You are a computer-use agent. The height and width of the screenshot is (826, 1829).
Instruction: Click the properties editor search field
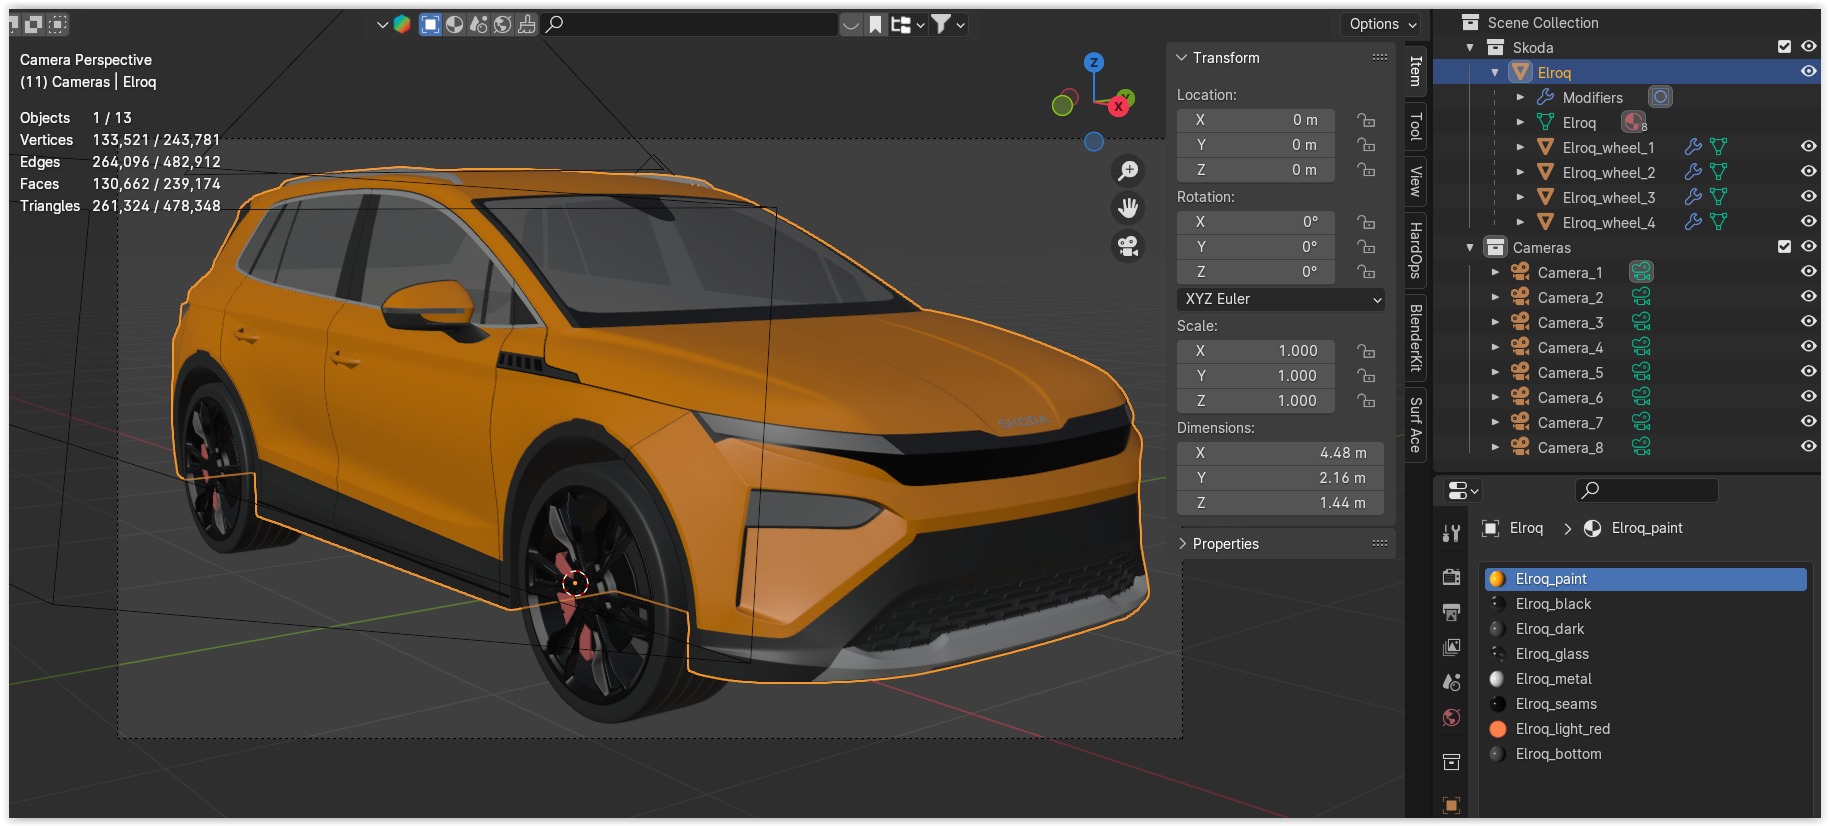point(1646,490)
